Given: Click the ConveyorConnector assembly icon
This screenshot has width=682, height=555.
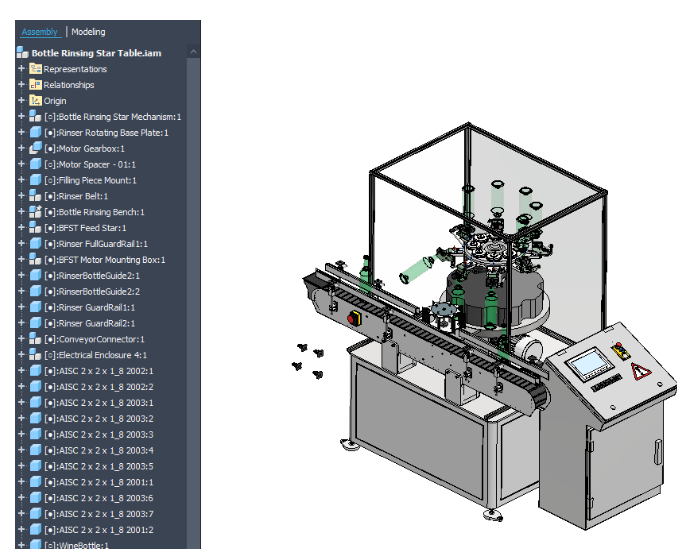Looking at the screenshot, I should (x=35, y=339).
